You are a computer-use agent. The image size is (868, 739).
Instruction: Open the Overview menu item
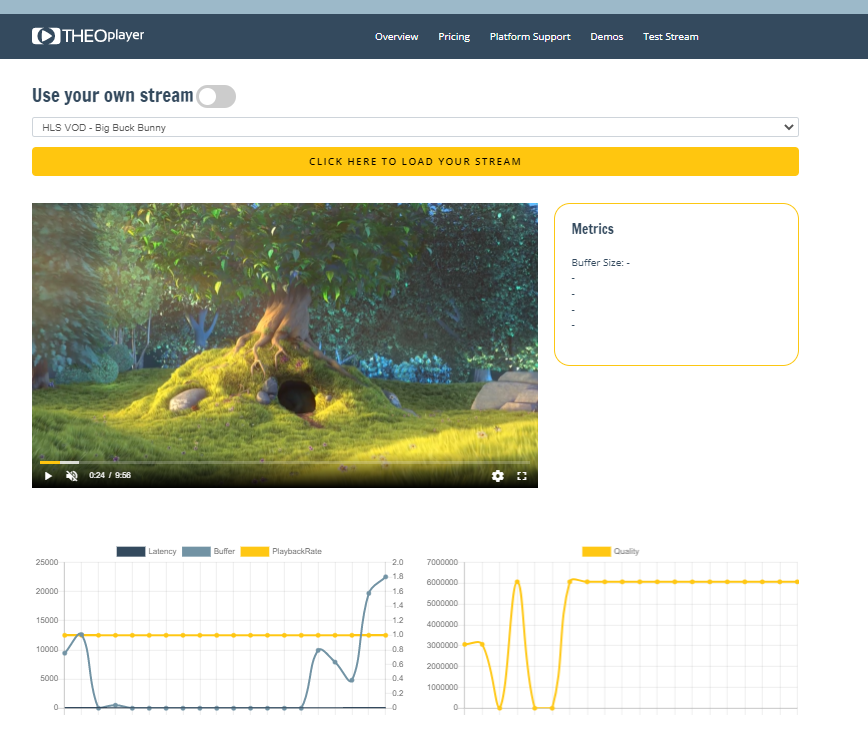[x=396, y=37]
